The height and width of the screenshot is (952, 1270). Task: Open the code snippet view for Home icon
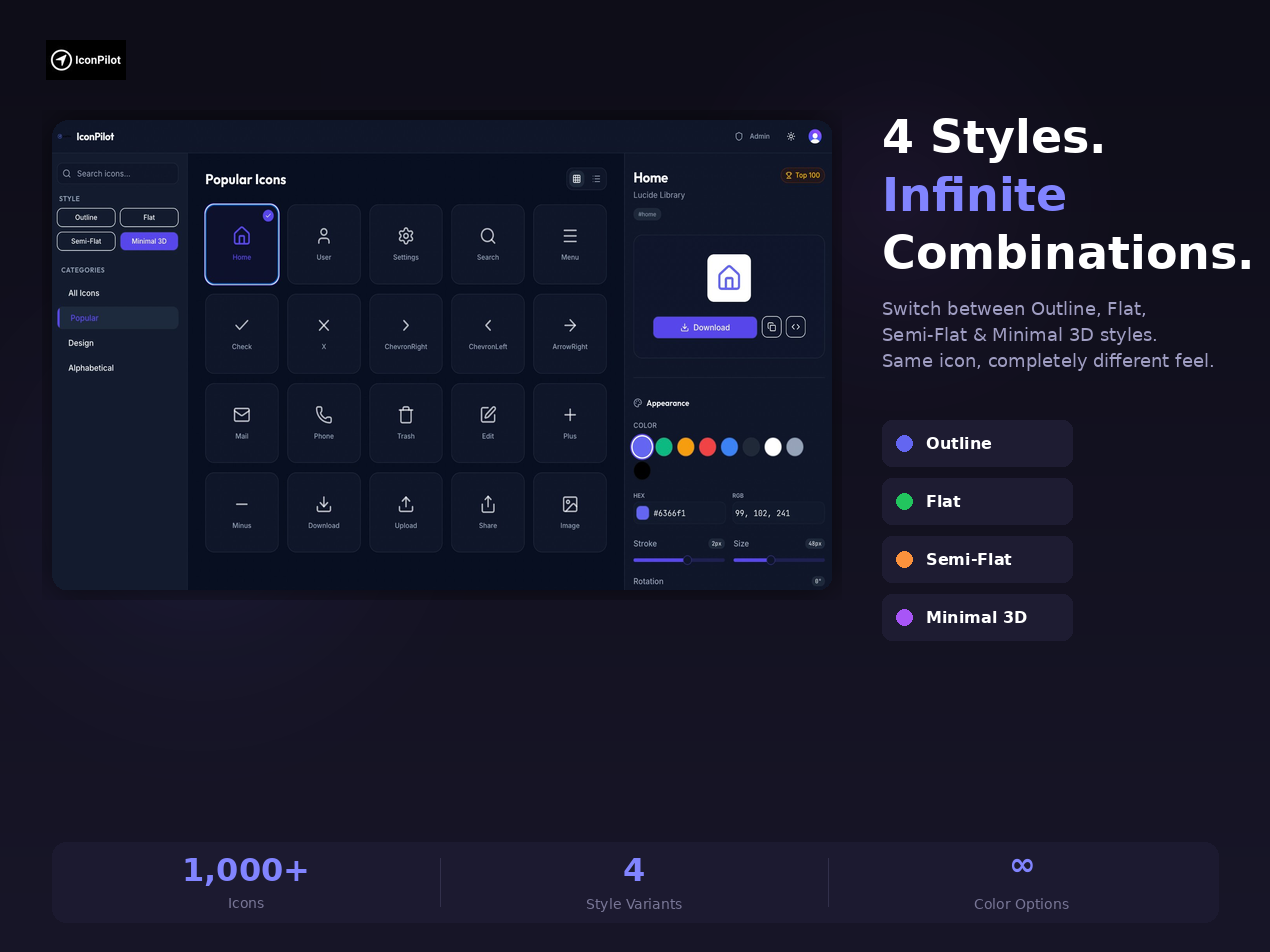[x=795, y=326]
